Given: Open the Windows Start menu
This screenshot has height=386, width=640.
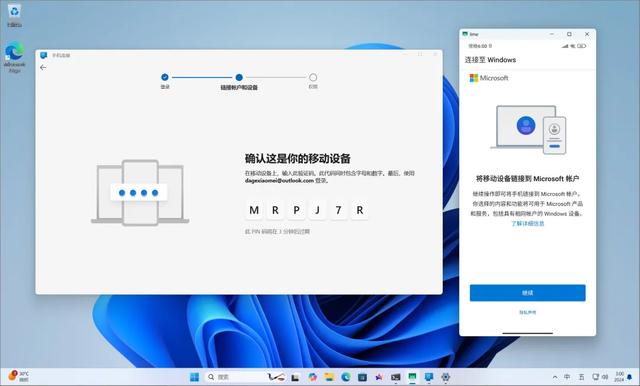Looking at the screenshot, I should [194, 377].
